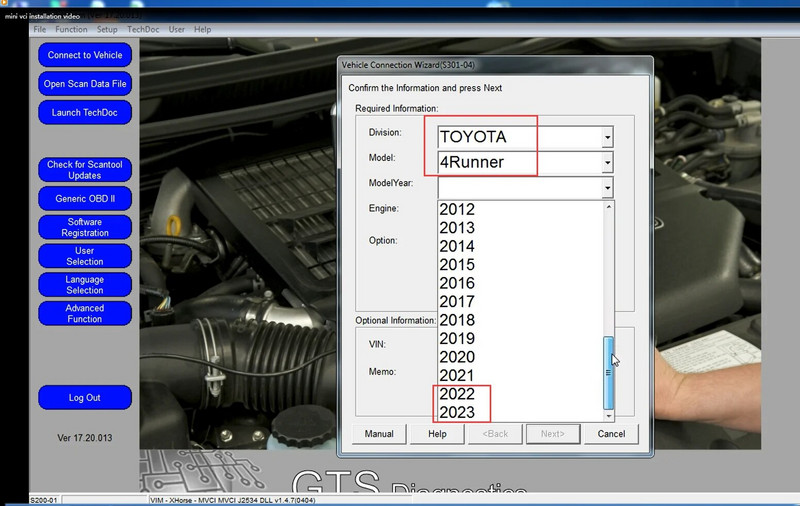This screenshot has width=800, height=506.
Task: Choose model year 2015
Action: pos(520,264)
